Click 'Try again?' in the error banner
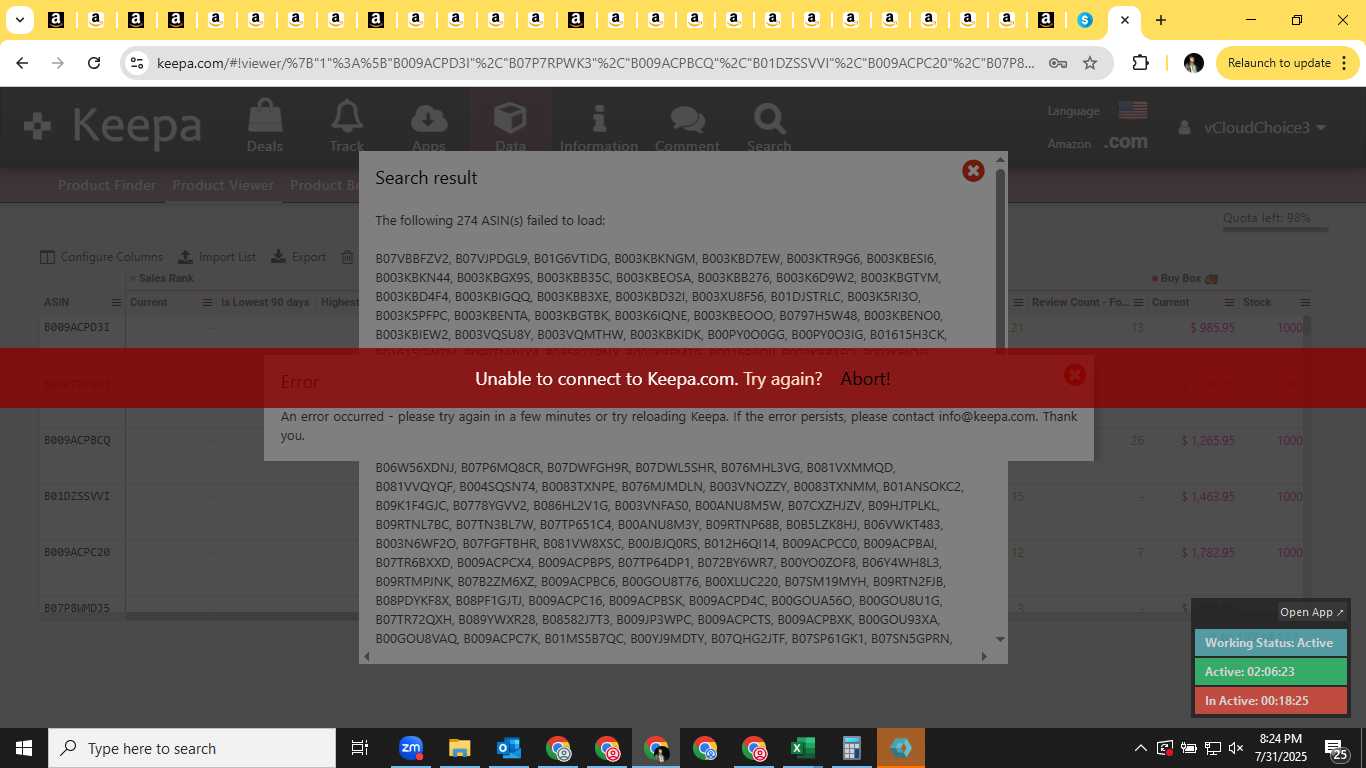 pos(784,378)
